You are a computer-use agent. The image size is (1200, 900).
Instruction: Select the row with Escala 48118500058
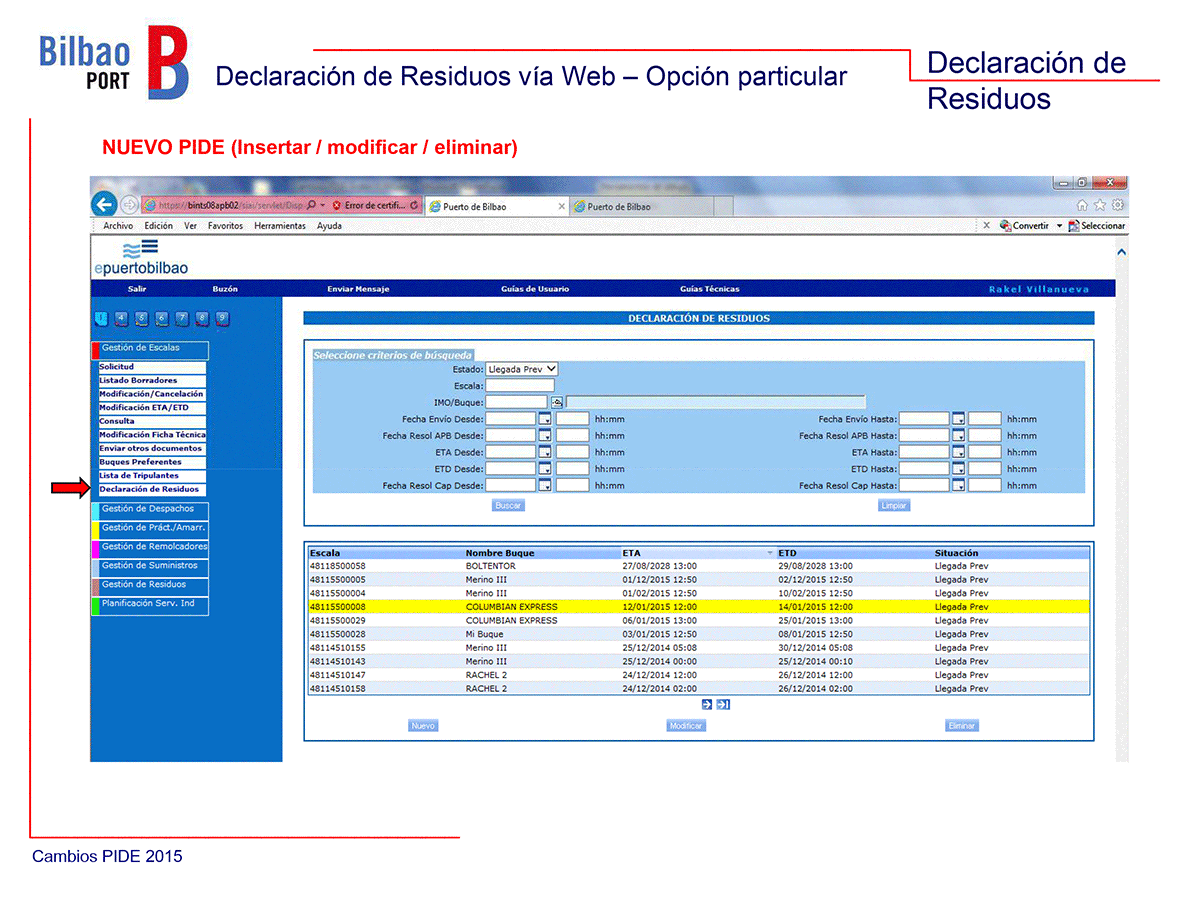coord(697,566)
